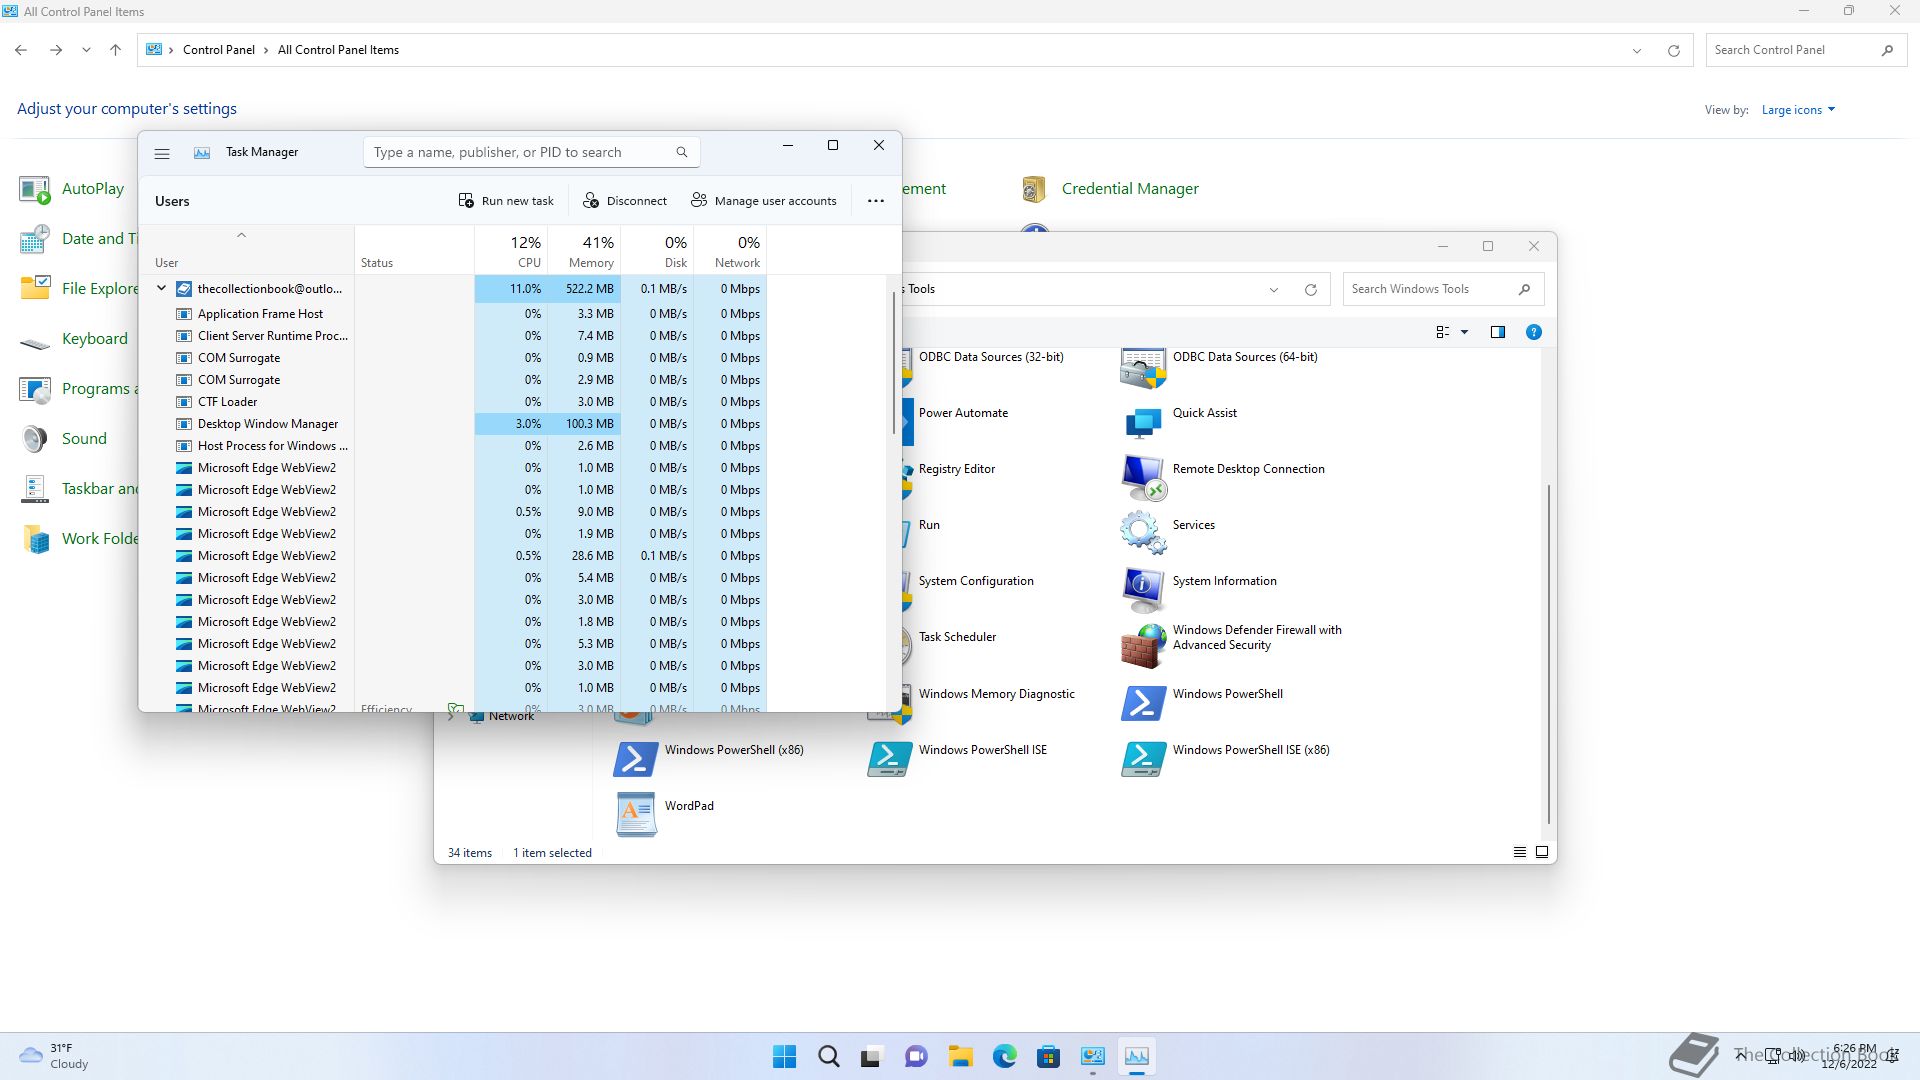1920x1080 pixels.
Task: Open Manage user accounts
Action: click(764, 201)
